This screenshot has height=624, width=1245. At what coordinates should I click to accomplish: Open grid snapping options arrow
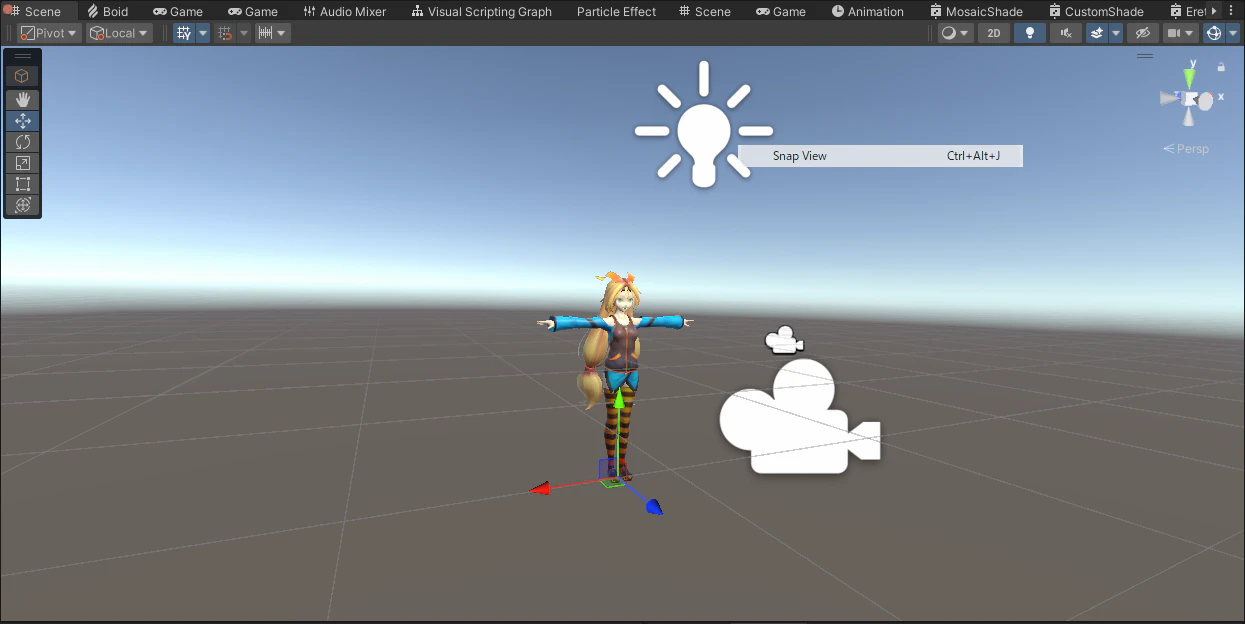coord(244,33)
